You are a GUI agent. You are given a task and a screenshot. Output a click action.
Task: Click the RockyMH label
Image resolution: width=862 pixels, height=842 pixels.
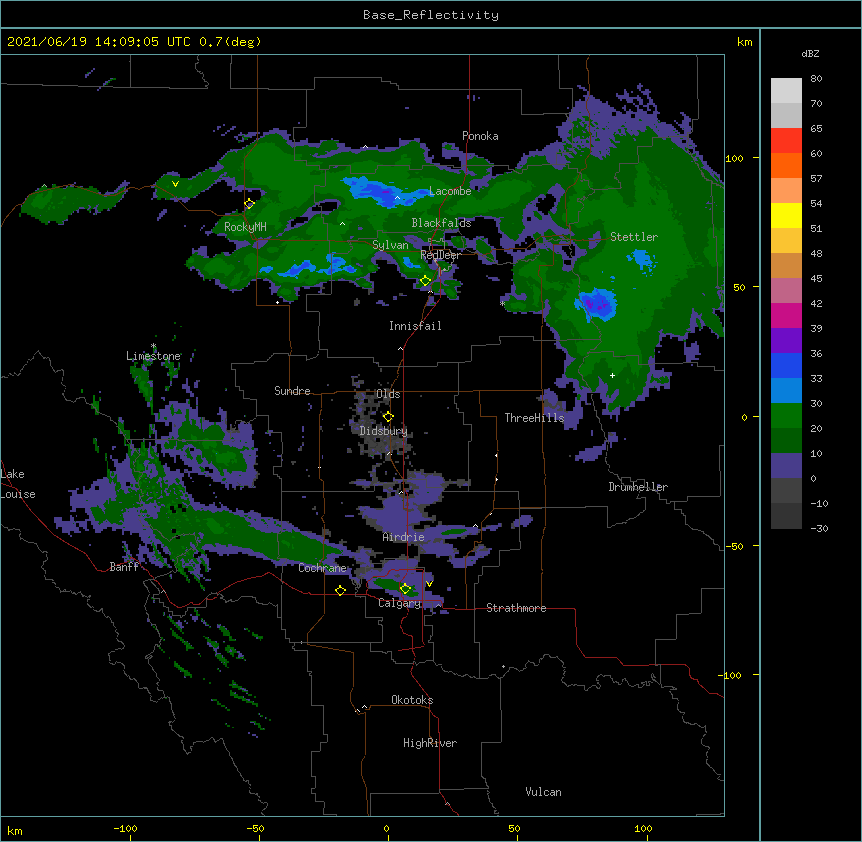(245, 227)
